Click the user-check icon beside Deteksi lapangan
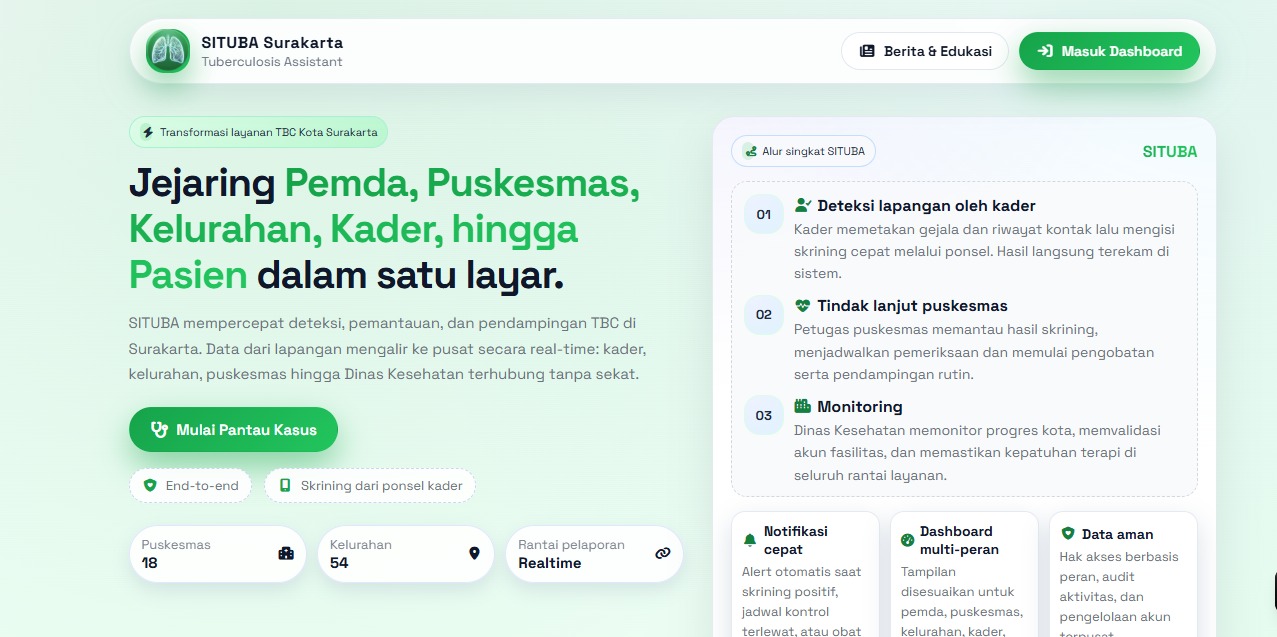This screenshot has height=637, width=1277. pyautogui.click(x=802, y=205)
